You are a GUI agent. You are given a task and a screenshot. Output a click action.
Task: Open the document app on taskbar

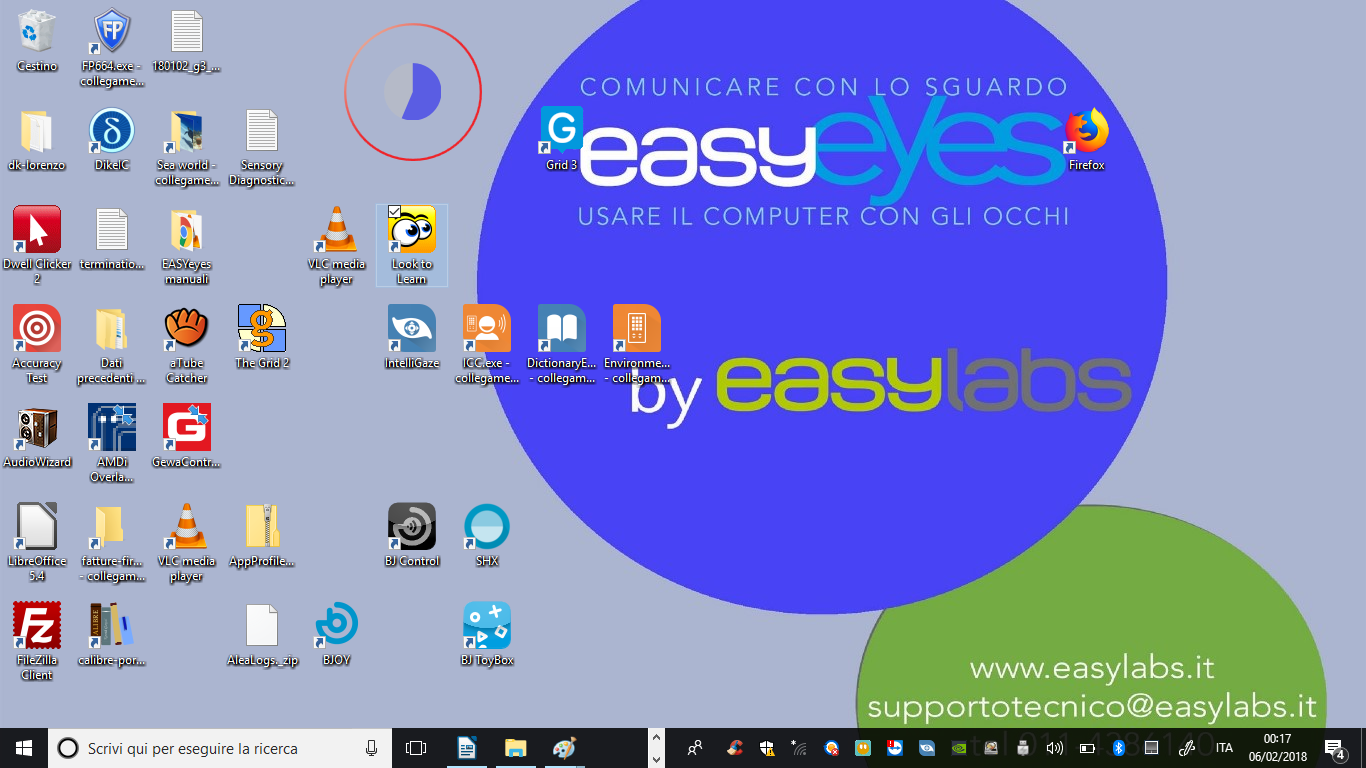[466, 748]
